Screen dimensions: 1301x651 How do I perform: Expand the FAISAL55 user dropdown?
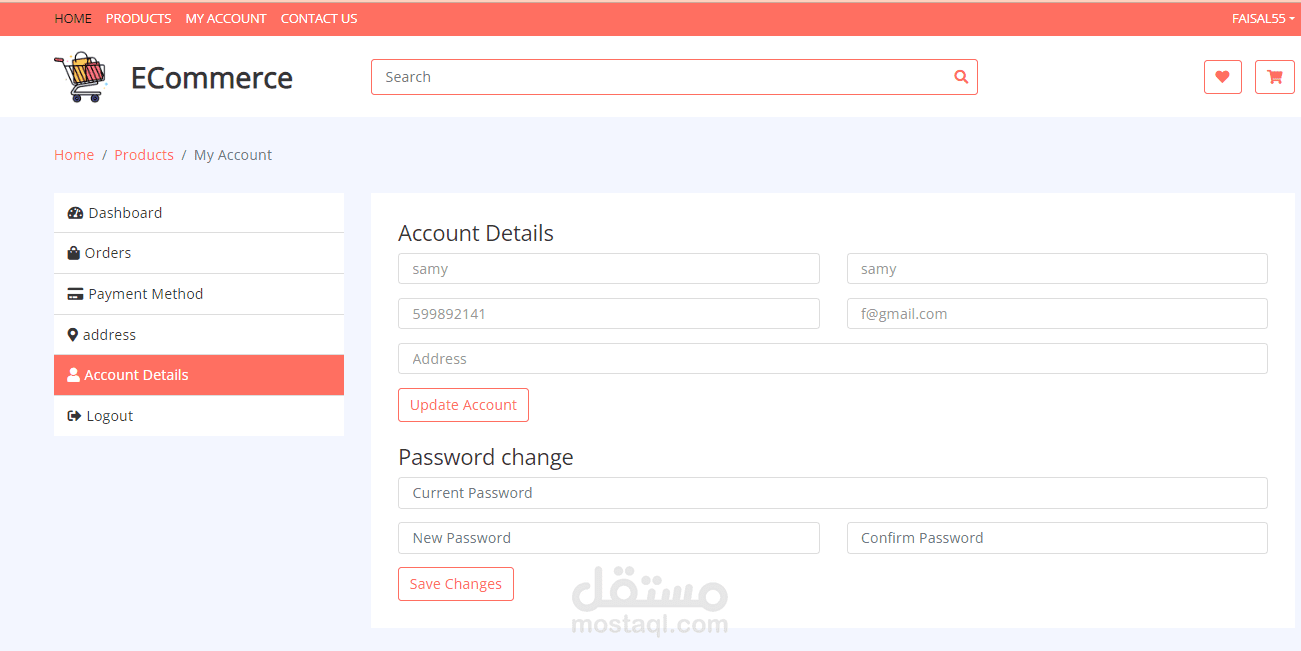tap(1263, 18)
